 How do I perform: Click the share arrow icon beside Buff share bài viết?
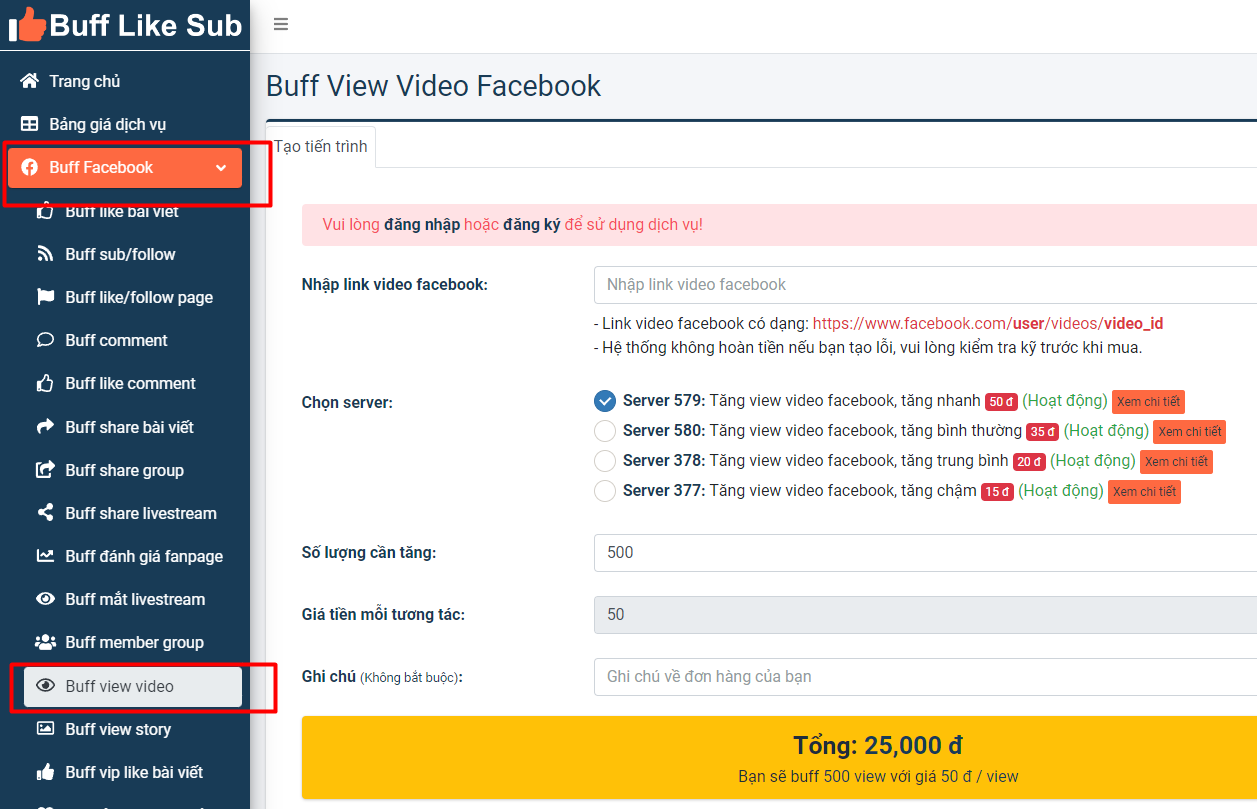click(x=45, y=427)
